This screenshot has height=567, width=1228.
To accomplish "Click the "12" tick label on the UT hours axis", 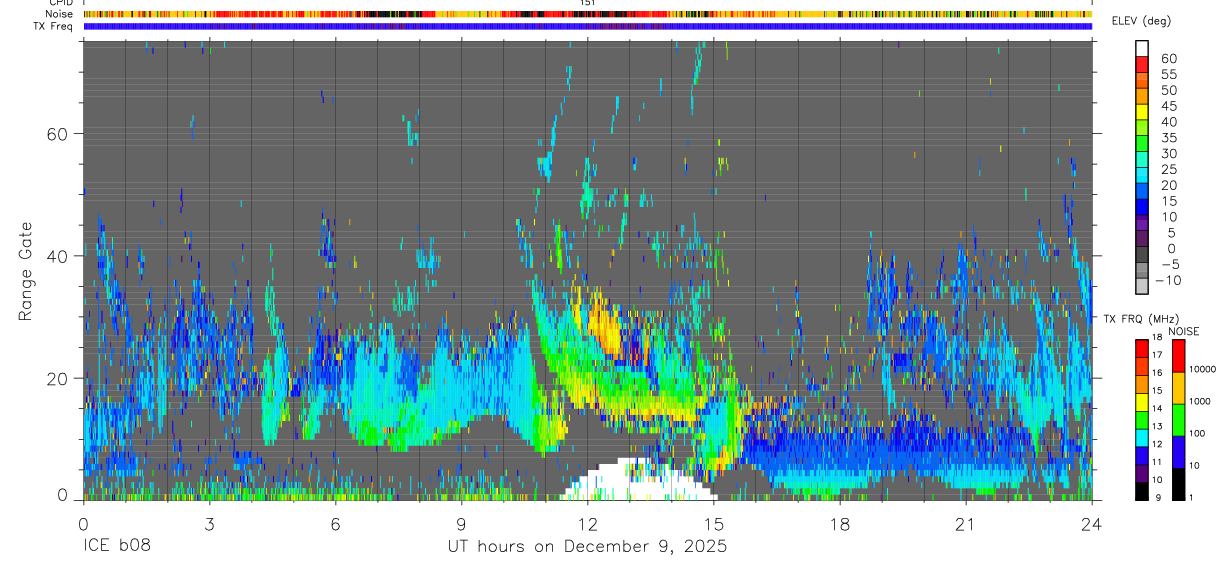I will coord(587,524).
